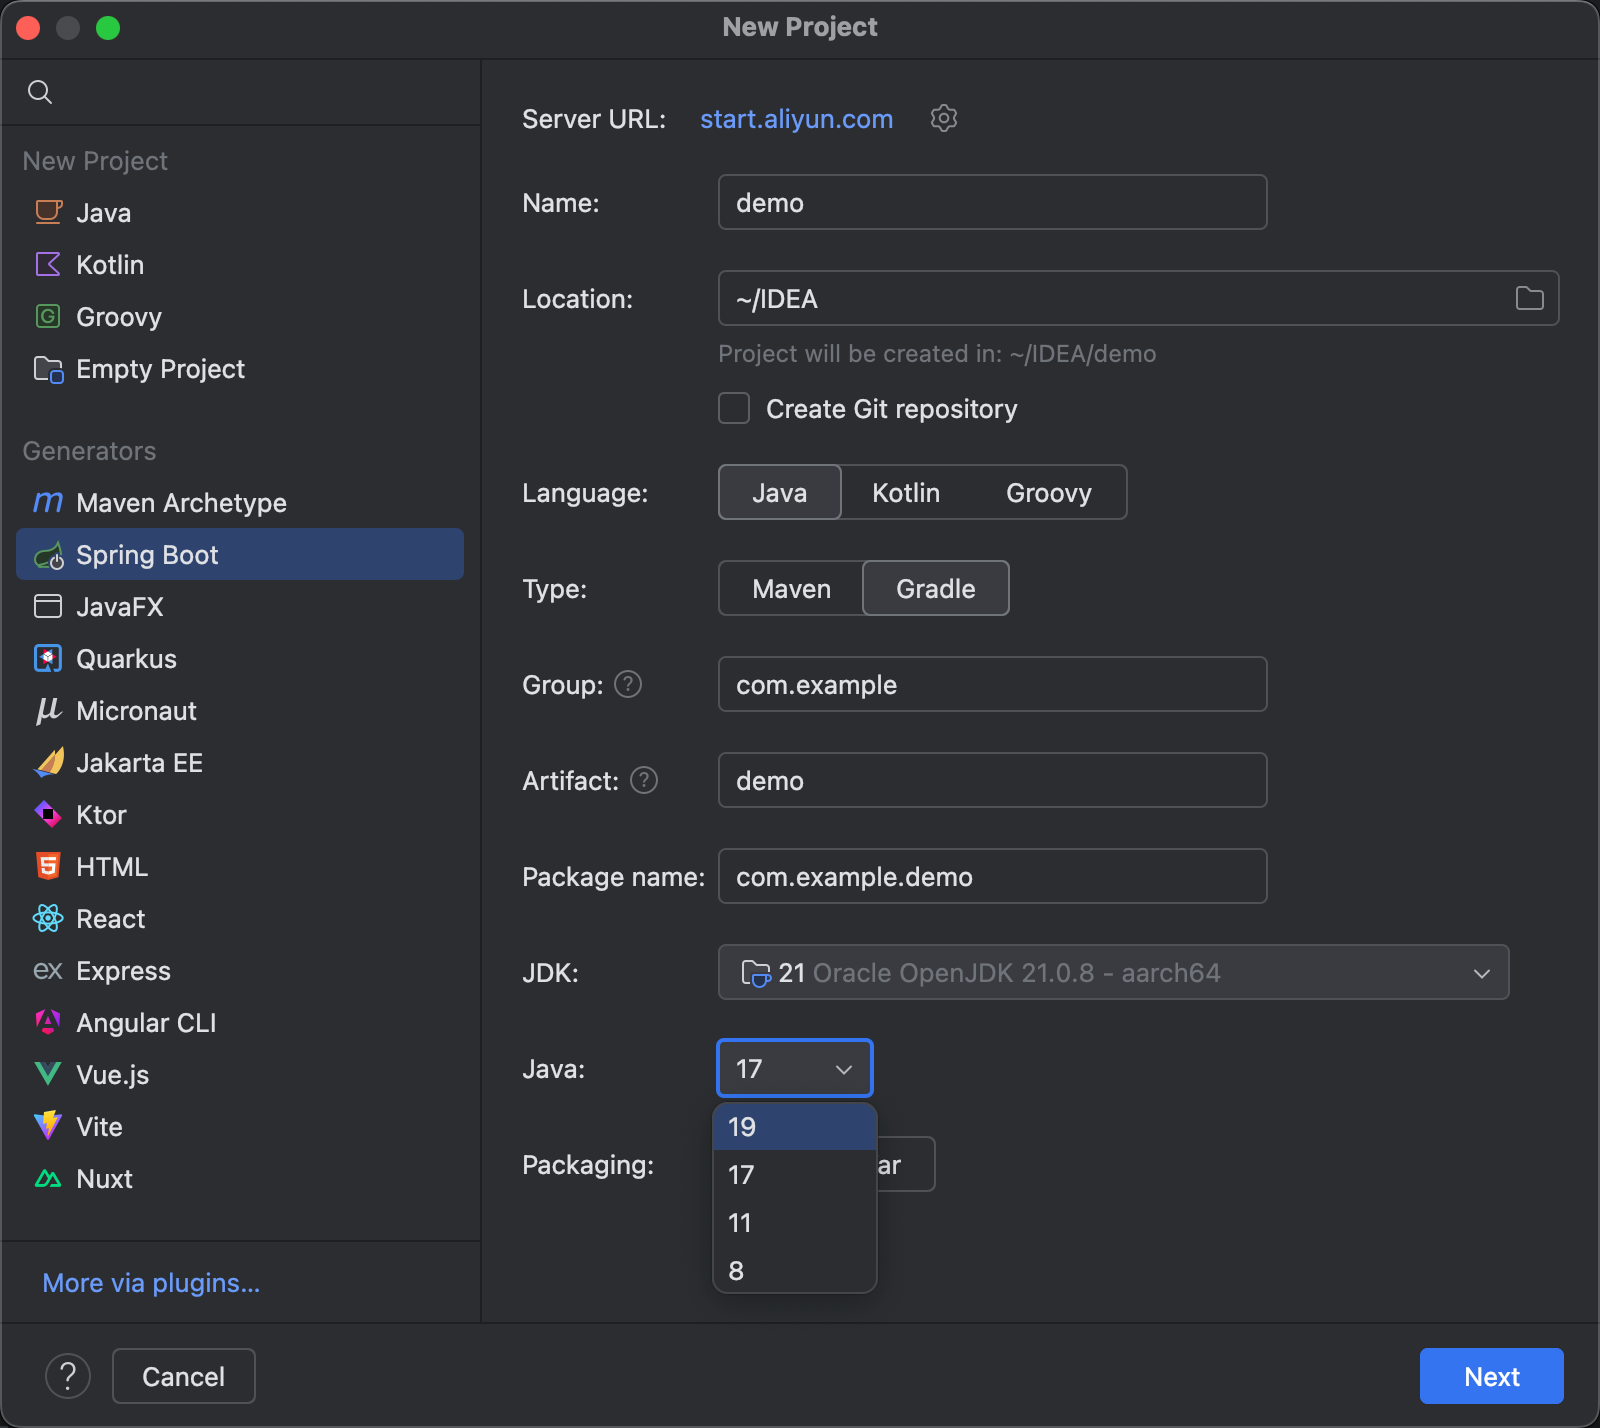This screenshot has width=1600, height=1428.
Task: Click the Package name input field
Action: click(993, 876)
